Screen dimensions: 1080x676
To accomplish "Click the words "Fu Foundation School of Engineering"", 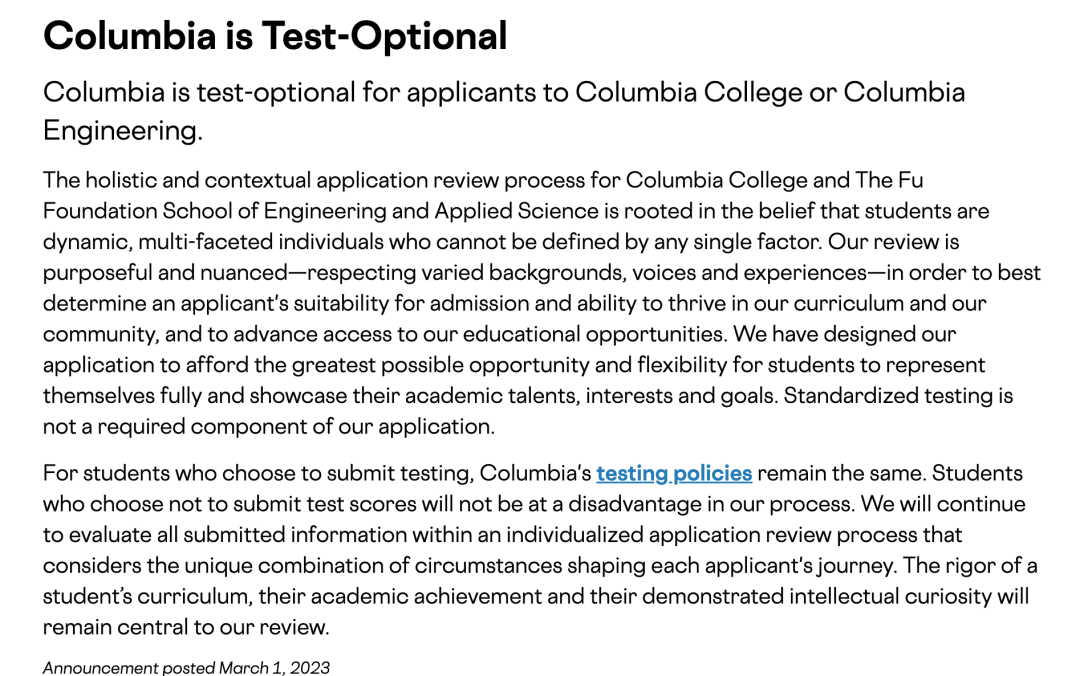I will [x=200, y=211].
